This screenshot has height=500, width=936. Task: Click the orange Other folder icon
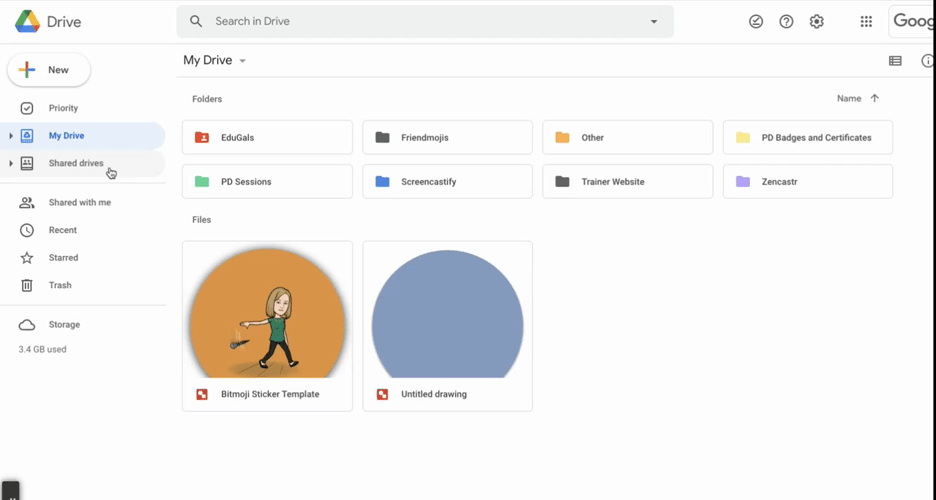pos(562,137)
